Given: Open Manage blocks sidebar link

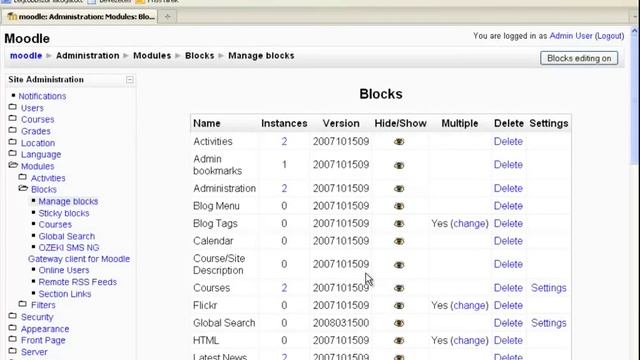Looking at the screenshot, I should click(68, 202).
